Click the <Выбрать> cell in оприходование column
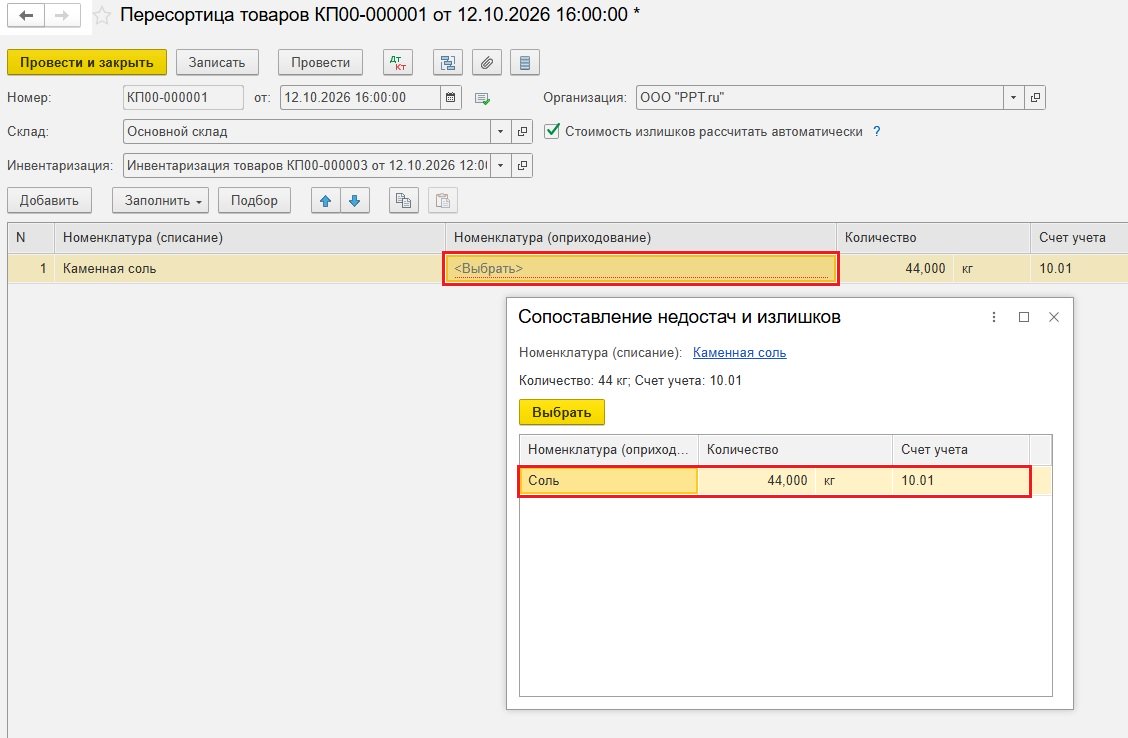Image resolution: width=1128 pixels, height=738 pixels. 641,268
